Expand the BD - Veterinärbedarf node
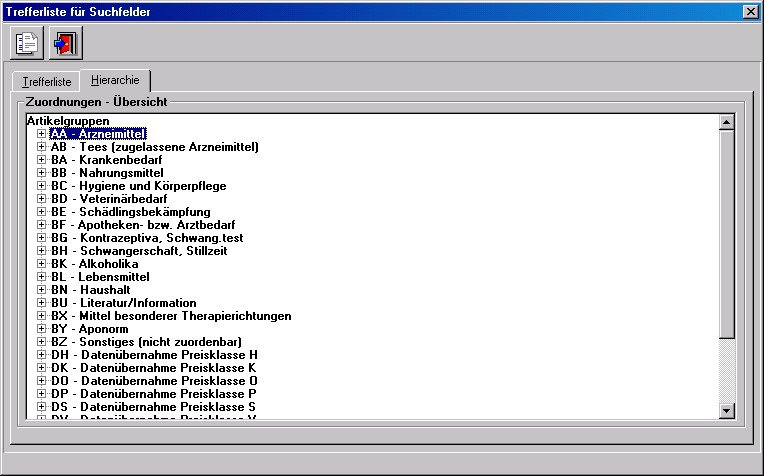The image size is (764, 476). [x=41, y=198]
